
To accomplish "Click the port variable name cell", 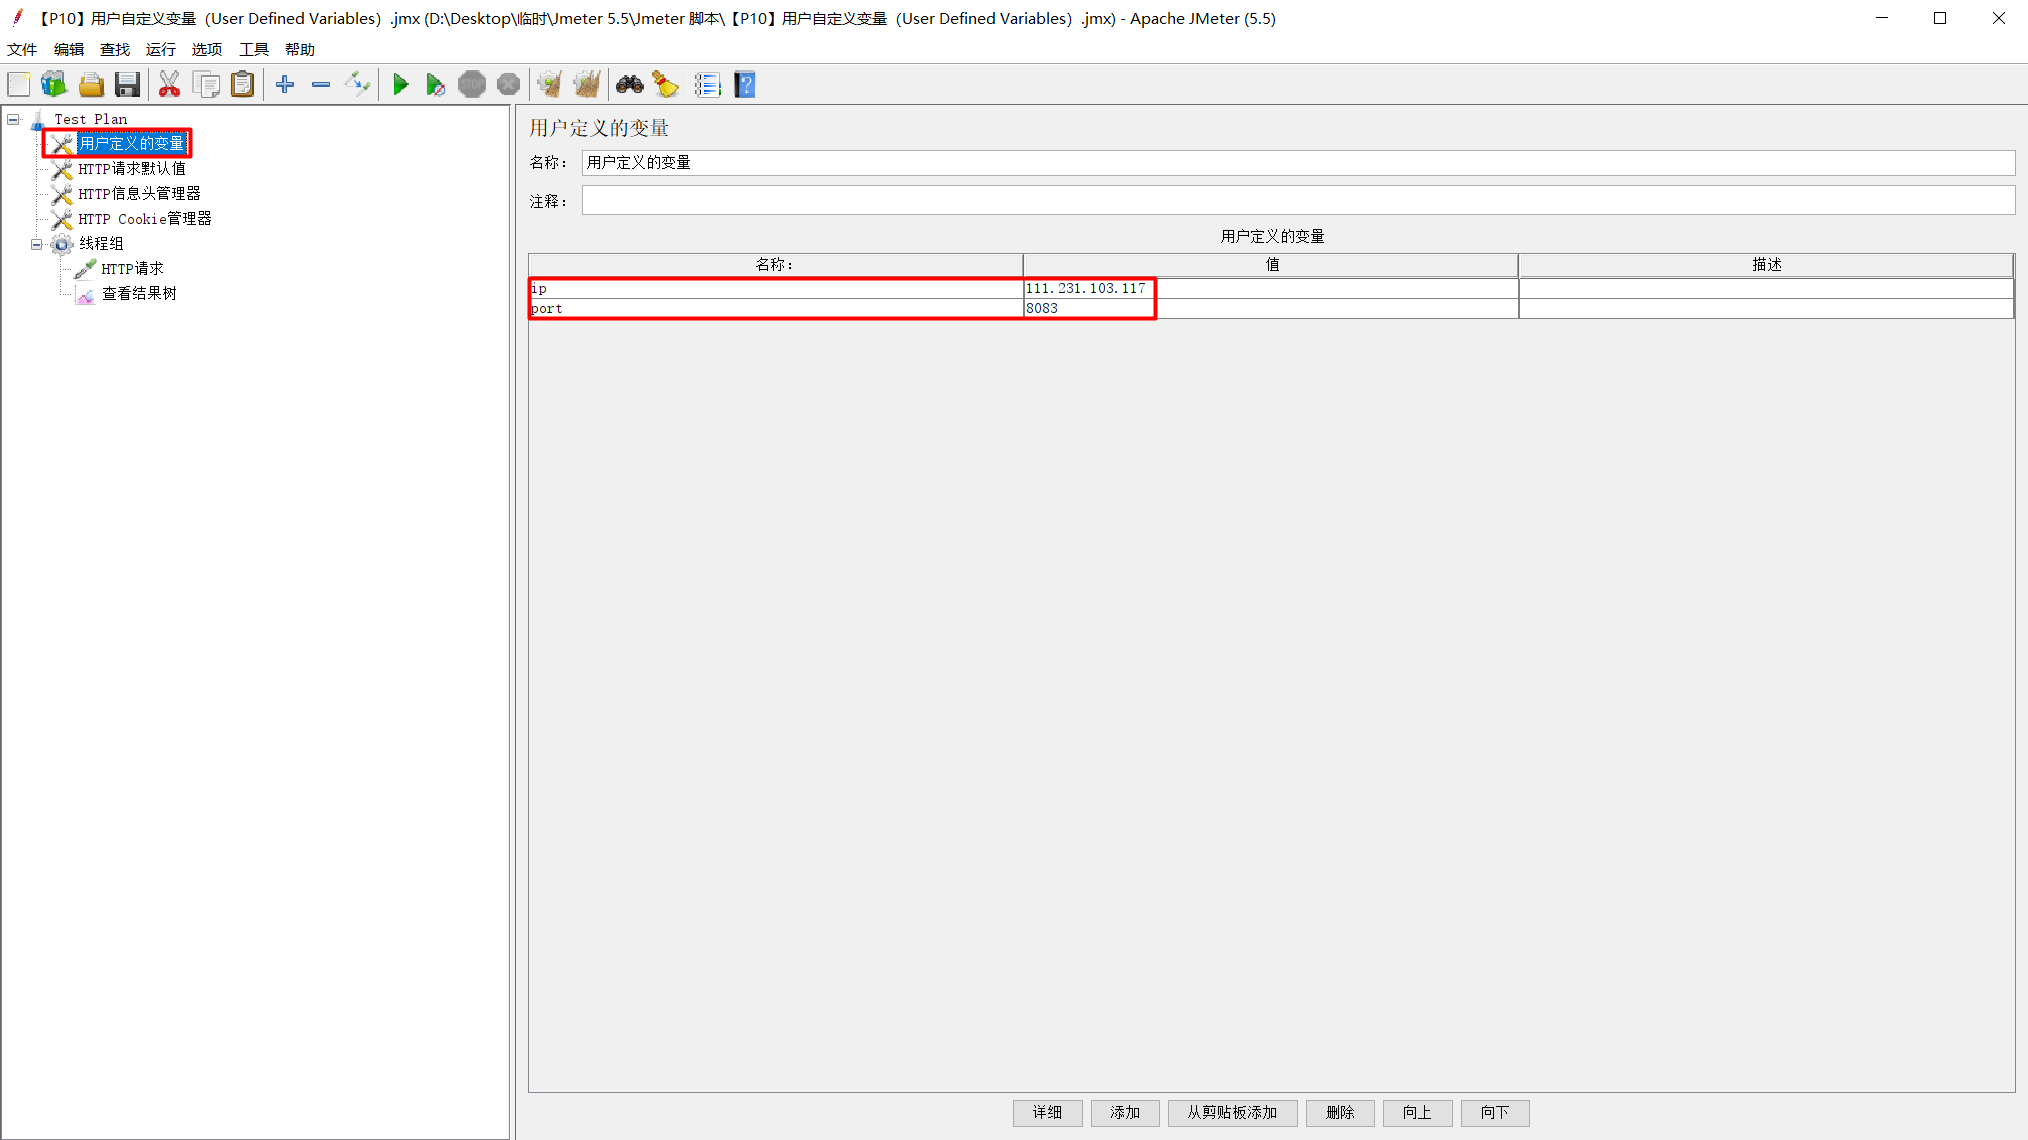I will pos(776,309).
